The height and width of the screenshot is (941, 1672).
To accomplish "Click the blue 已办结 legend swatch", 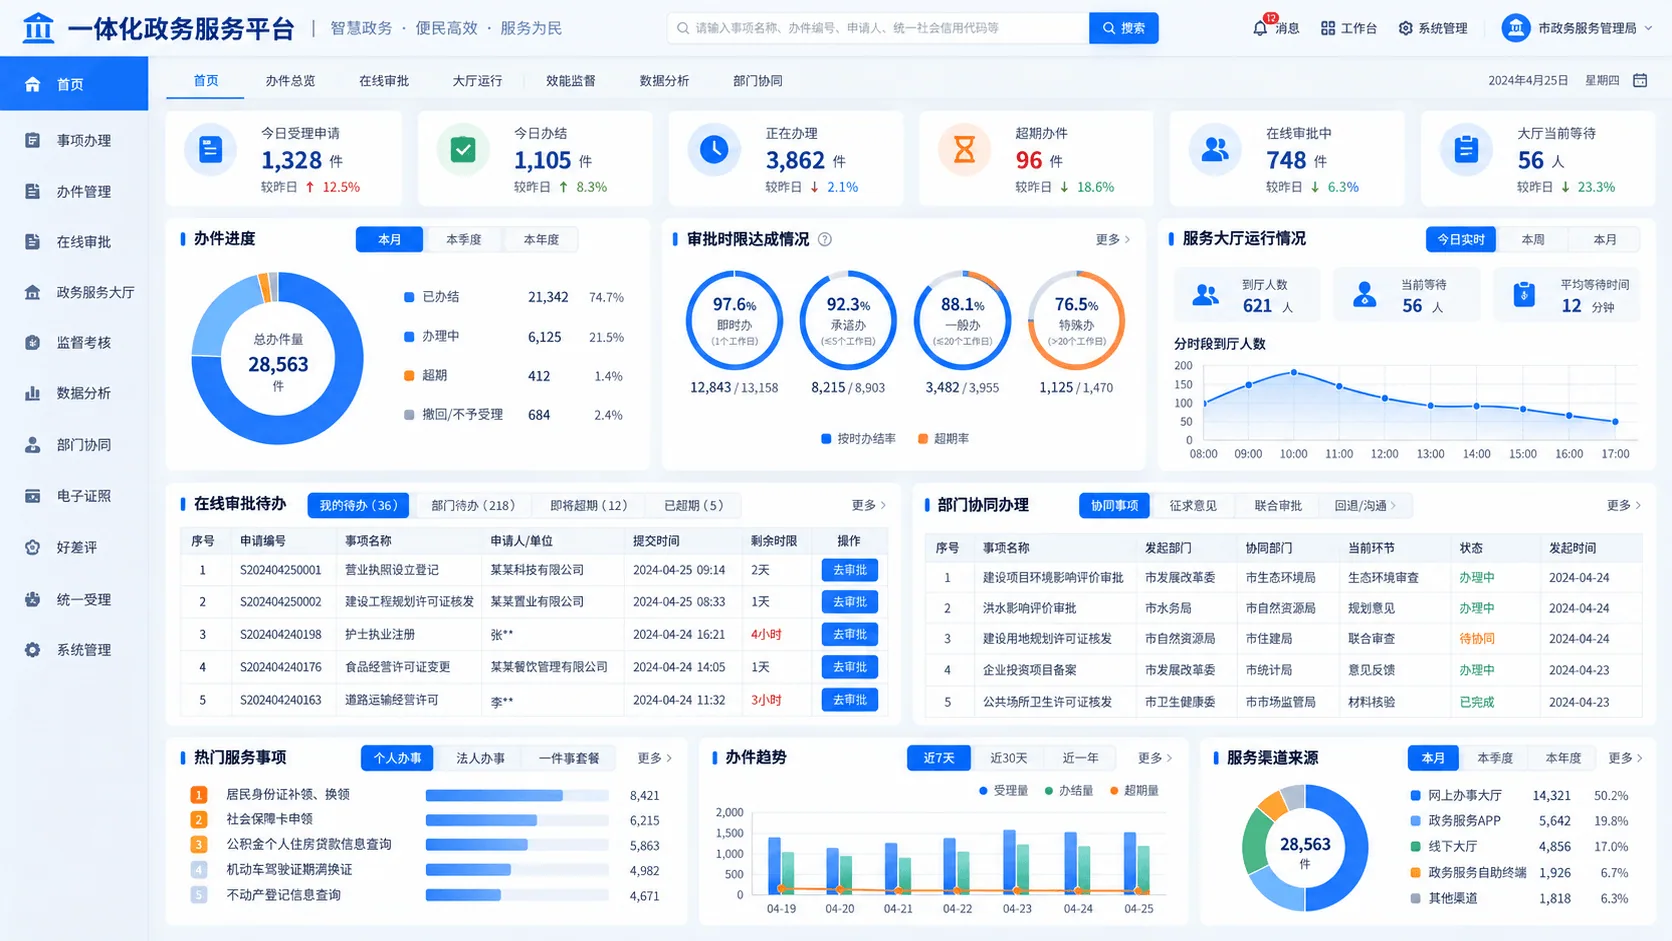I will coord(409,297).
